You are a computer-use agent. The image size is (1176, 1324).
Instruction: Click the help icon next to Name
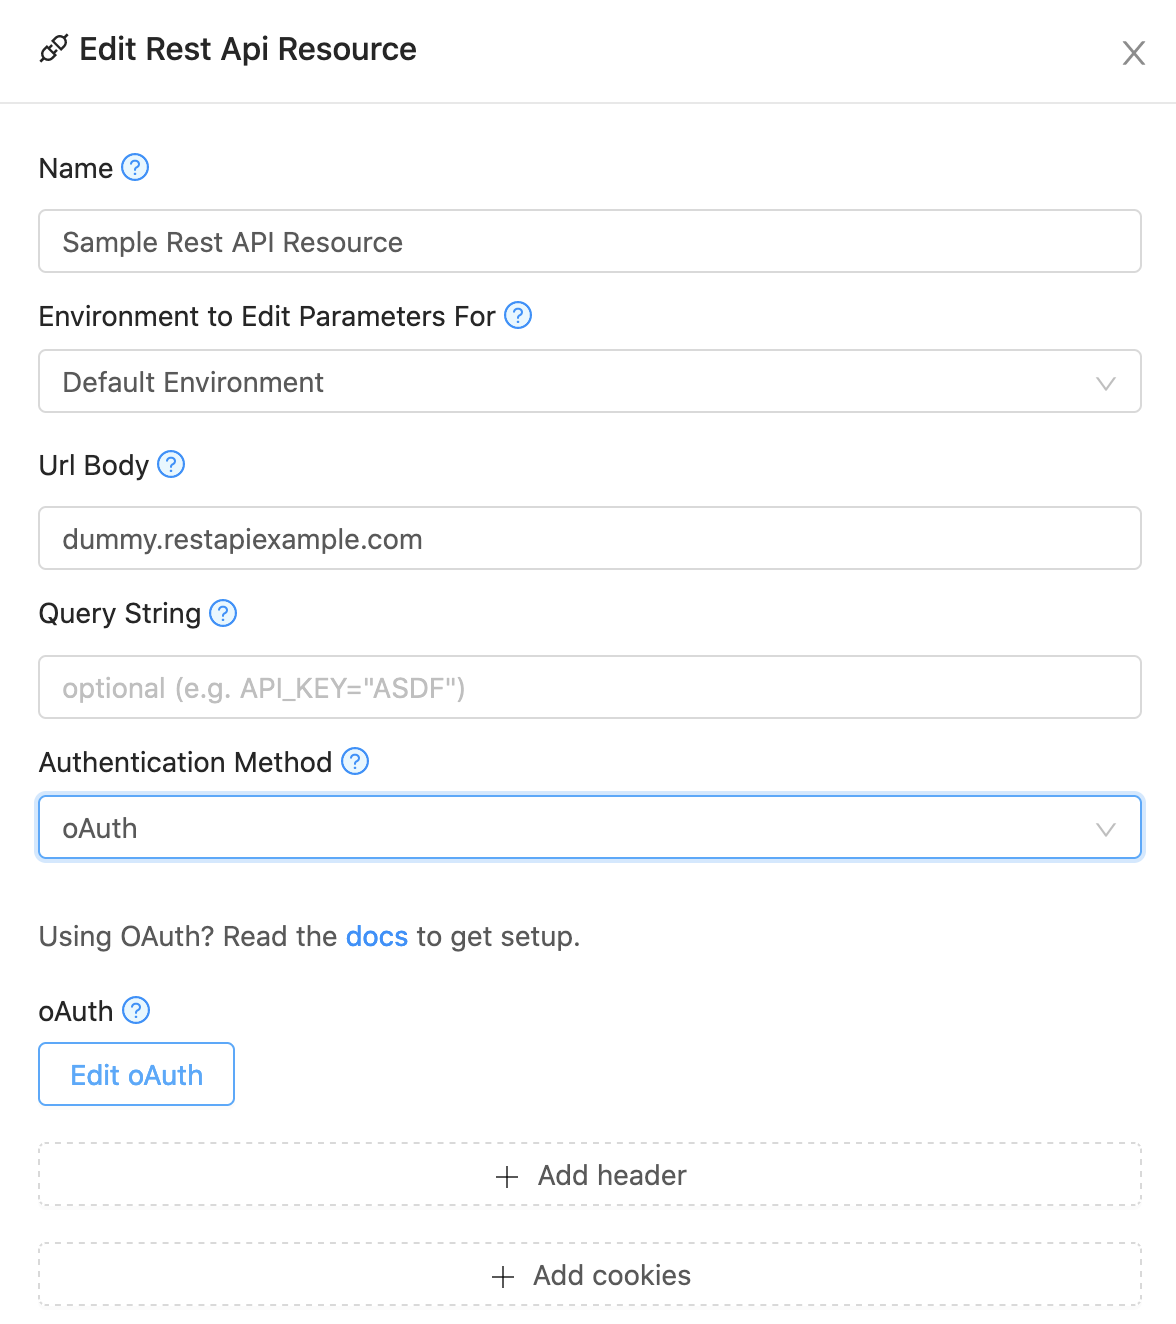(135, 167)
